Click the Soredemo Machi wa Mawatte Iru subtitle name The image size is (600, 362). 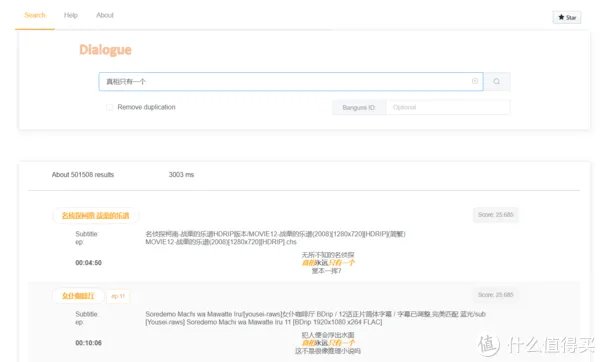point(315,314)
